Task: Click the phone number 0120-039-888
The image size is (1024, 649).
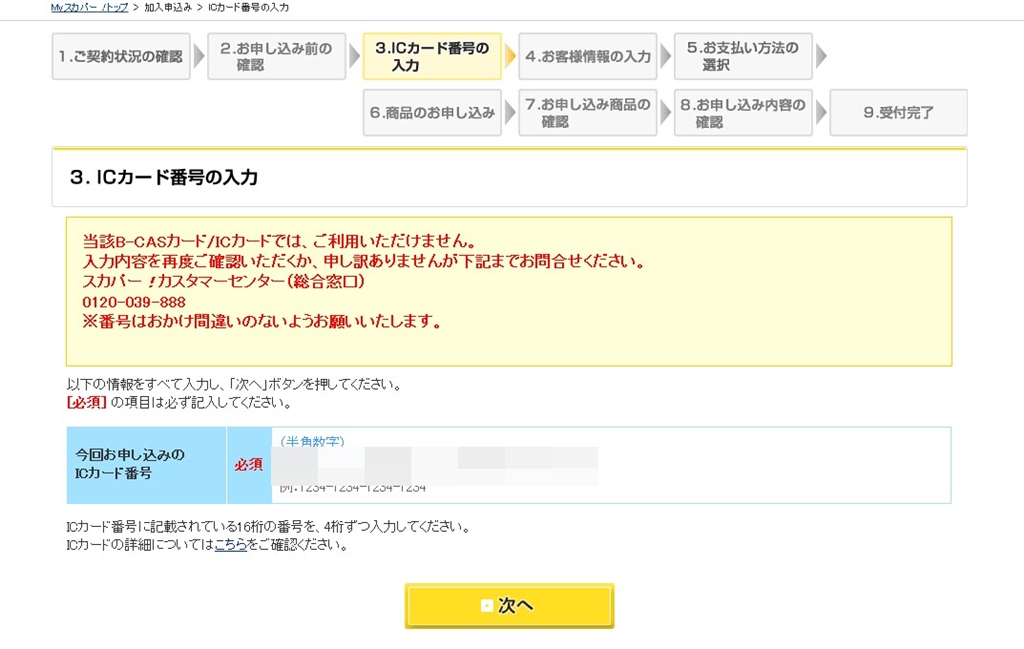Action: [x=134, y=302]
